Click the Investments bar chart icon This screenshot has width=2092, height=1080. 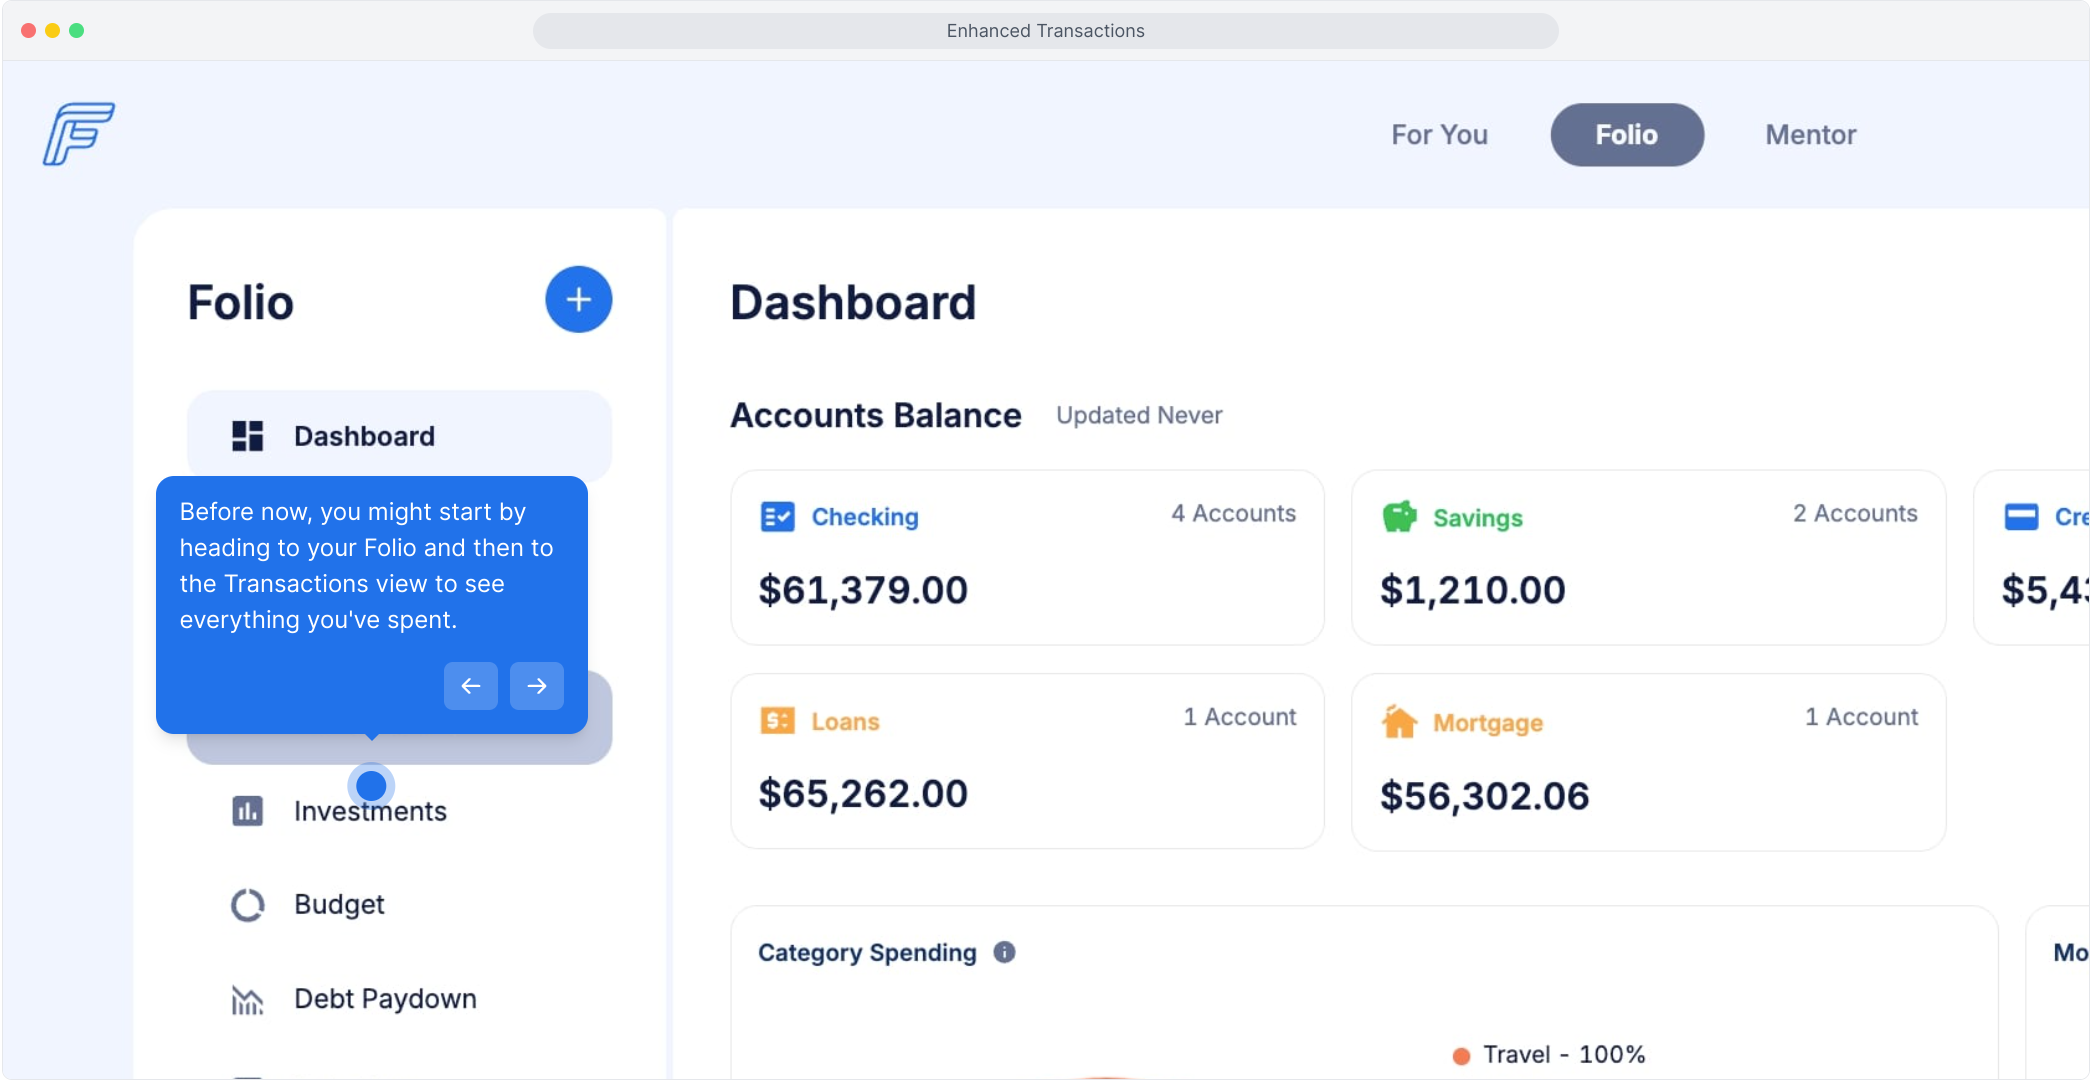[x=247, y=811]
